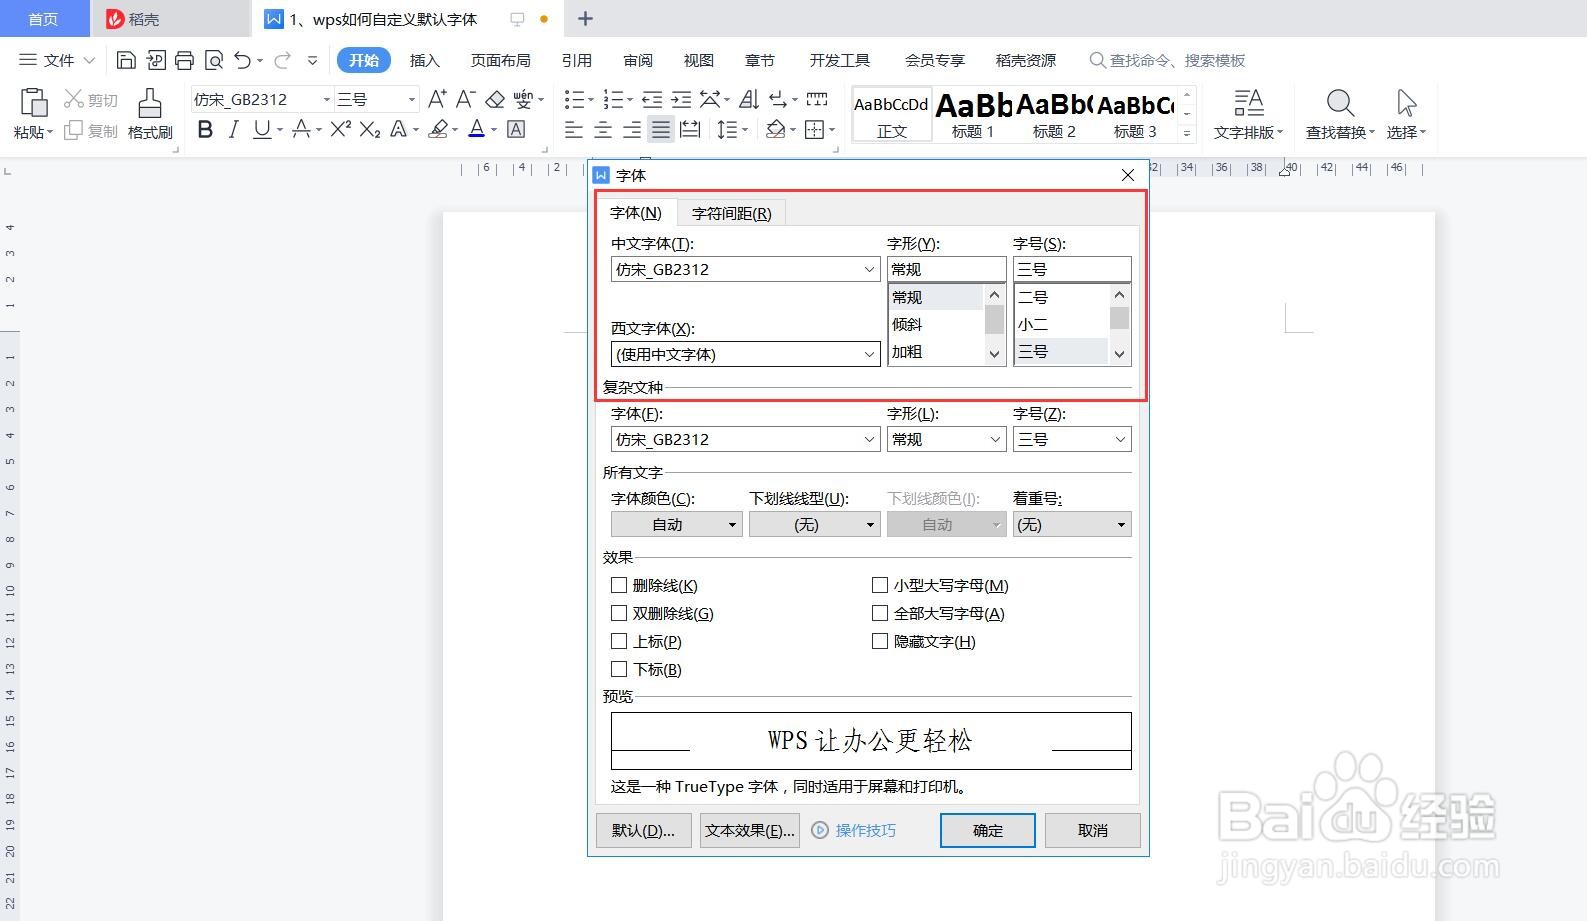Check the 全部大写字母(A) checkbox
Image resolution: width=1587 pixels, height=921 pixels.
coord(880,613)
